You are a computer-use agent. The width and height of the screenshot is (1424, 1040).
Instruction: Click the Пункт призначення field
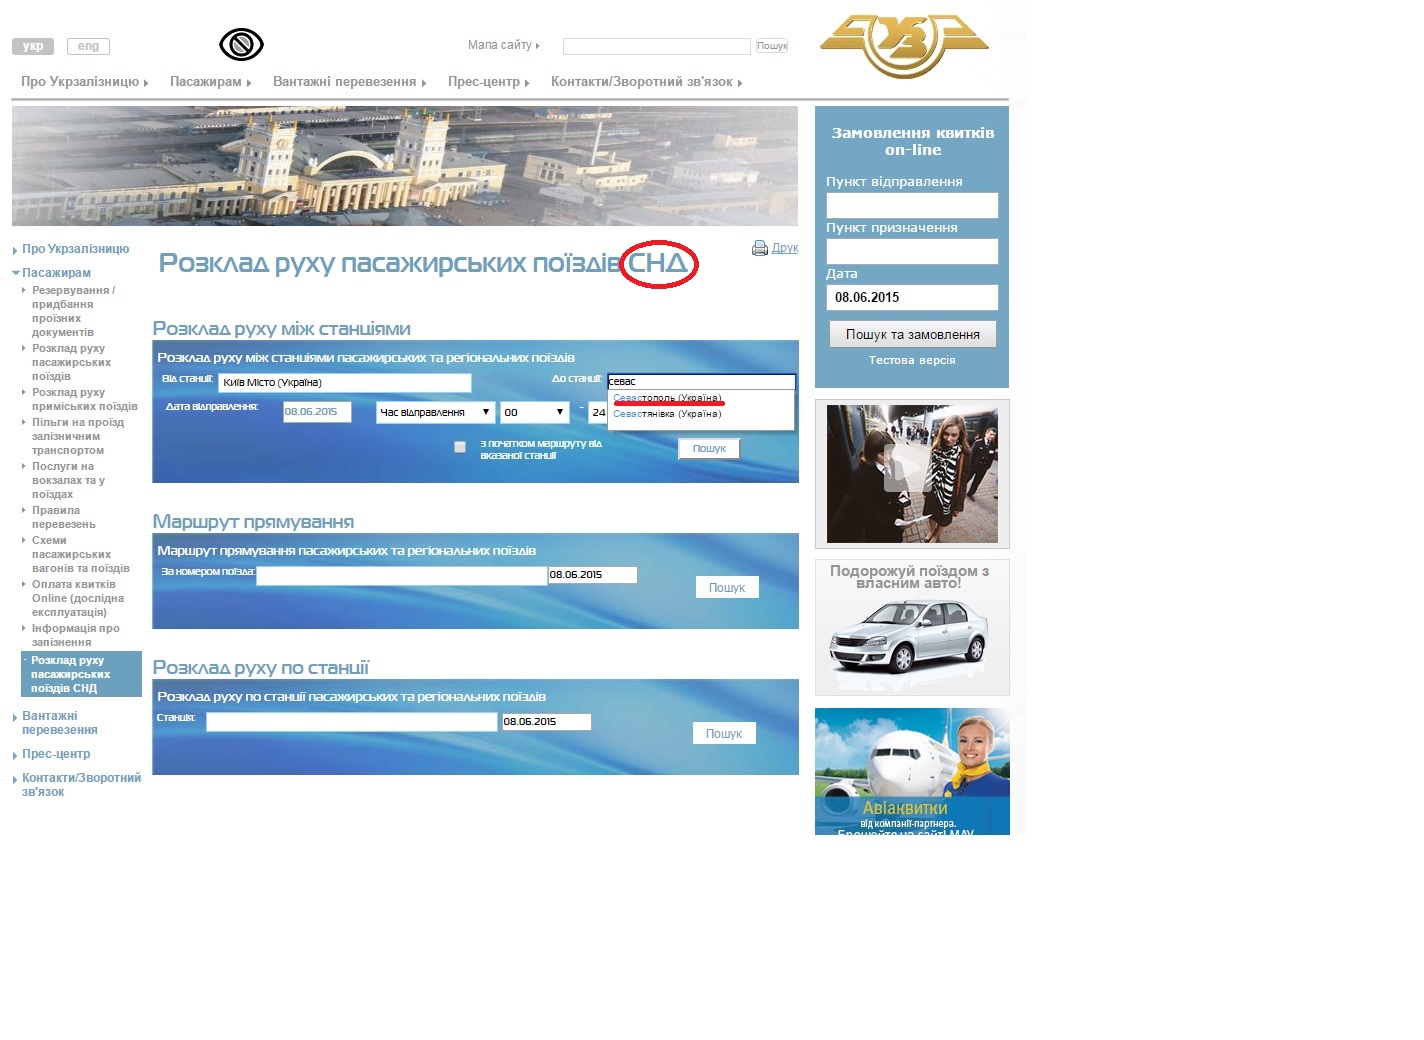coord(912,251)
